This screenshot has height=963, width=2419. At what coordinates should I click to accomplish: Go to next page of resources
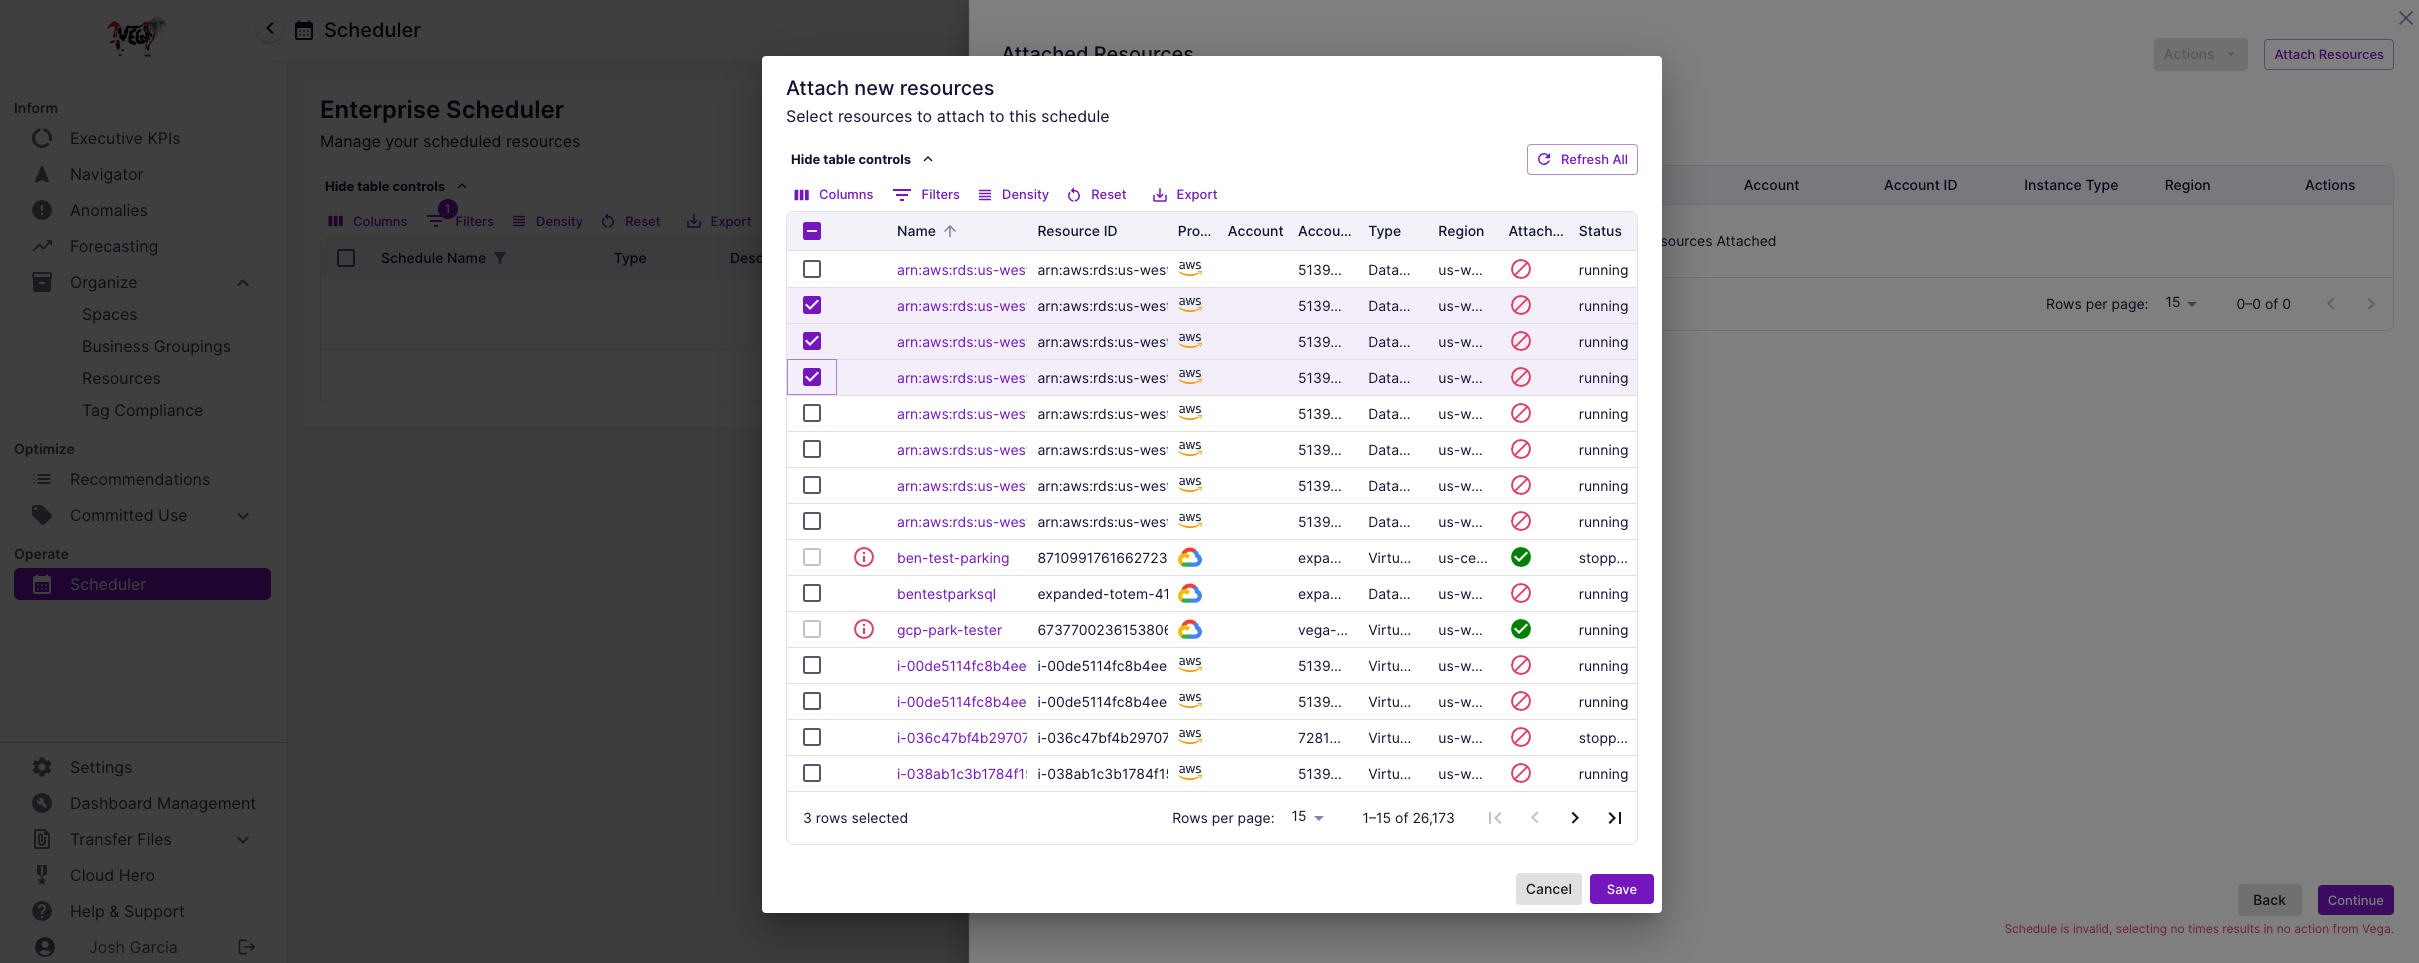pyautogui.click(x=1575, y=818)
